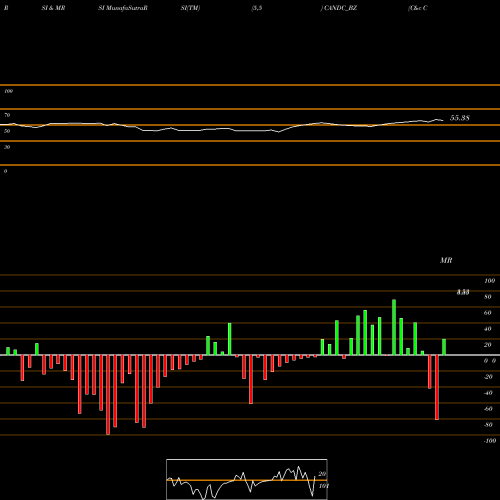The height and width of the screenshot is (500, 500).
Task: Open the mini overview chart thumbnail
Action: 247,479
